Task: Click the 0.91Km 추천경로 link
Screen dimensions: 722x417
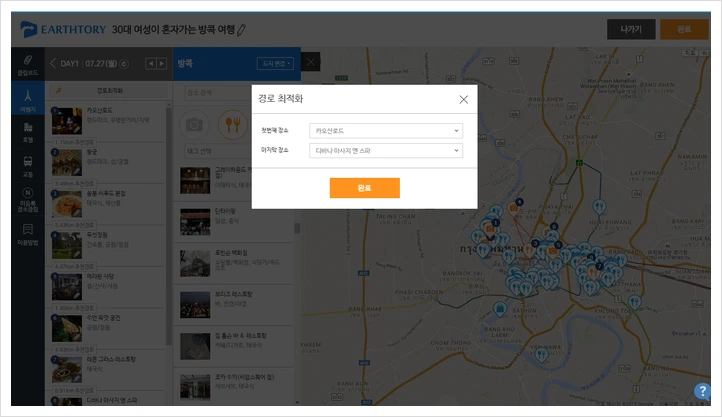Action: coord(74,390)
